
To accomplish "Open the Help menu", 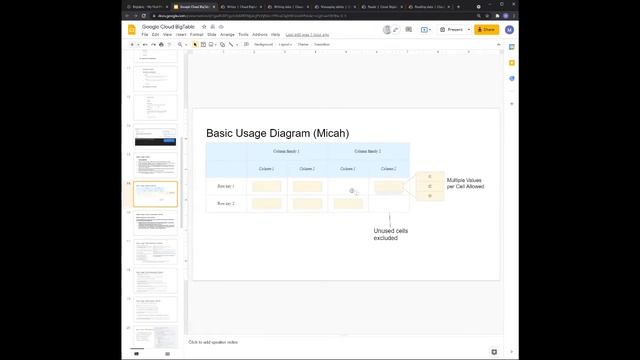I will click(276, 35).
